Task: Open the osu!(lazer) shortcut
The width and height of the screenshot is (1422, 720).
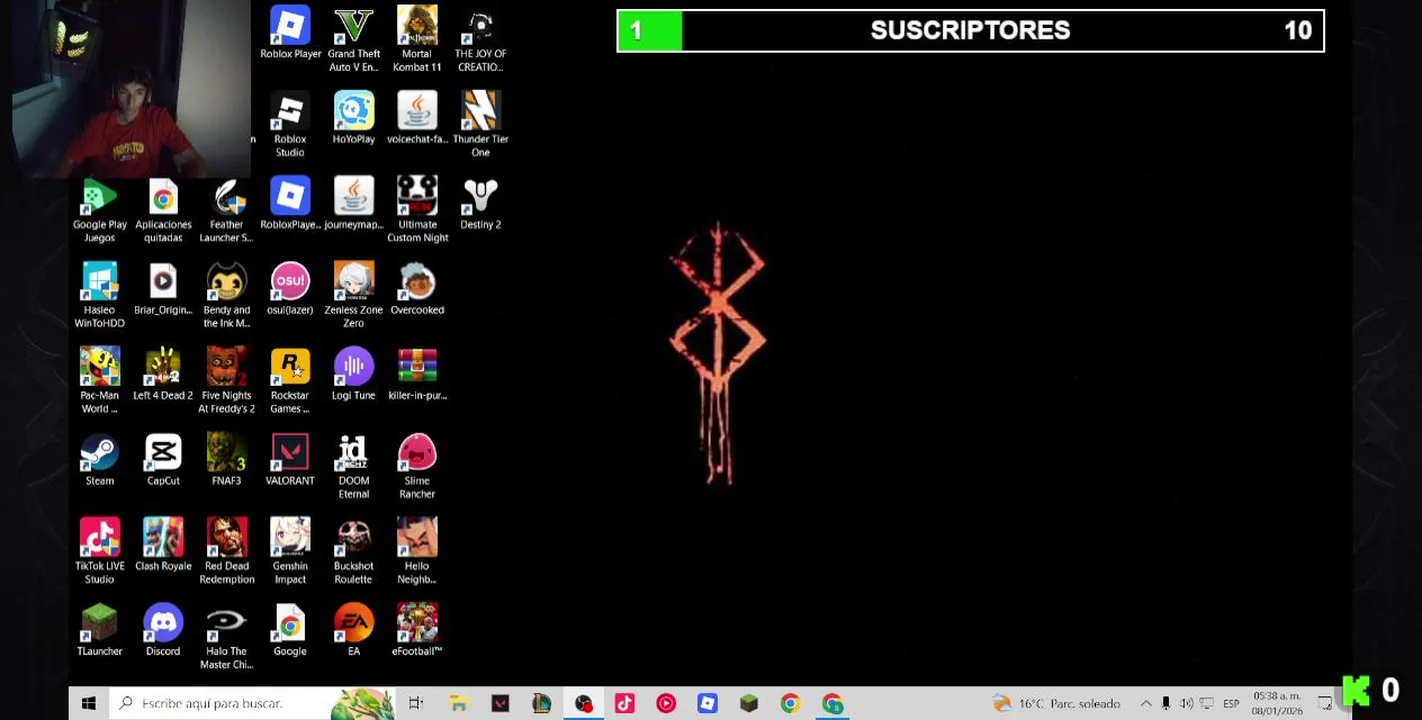Action: 290,290
